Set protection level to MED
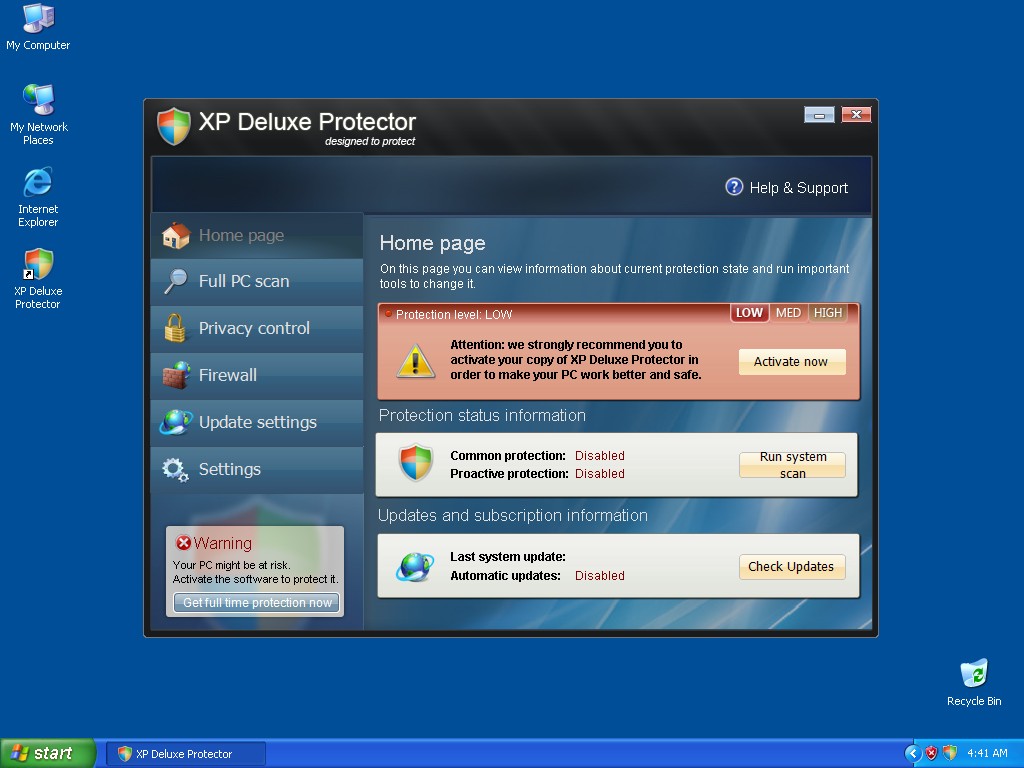Image resolution: width=1024 pixels, height=768 pixels. pos(788,313)
